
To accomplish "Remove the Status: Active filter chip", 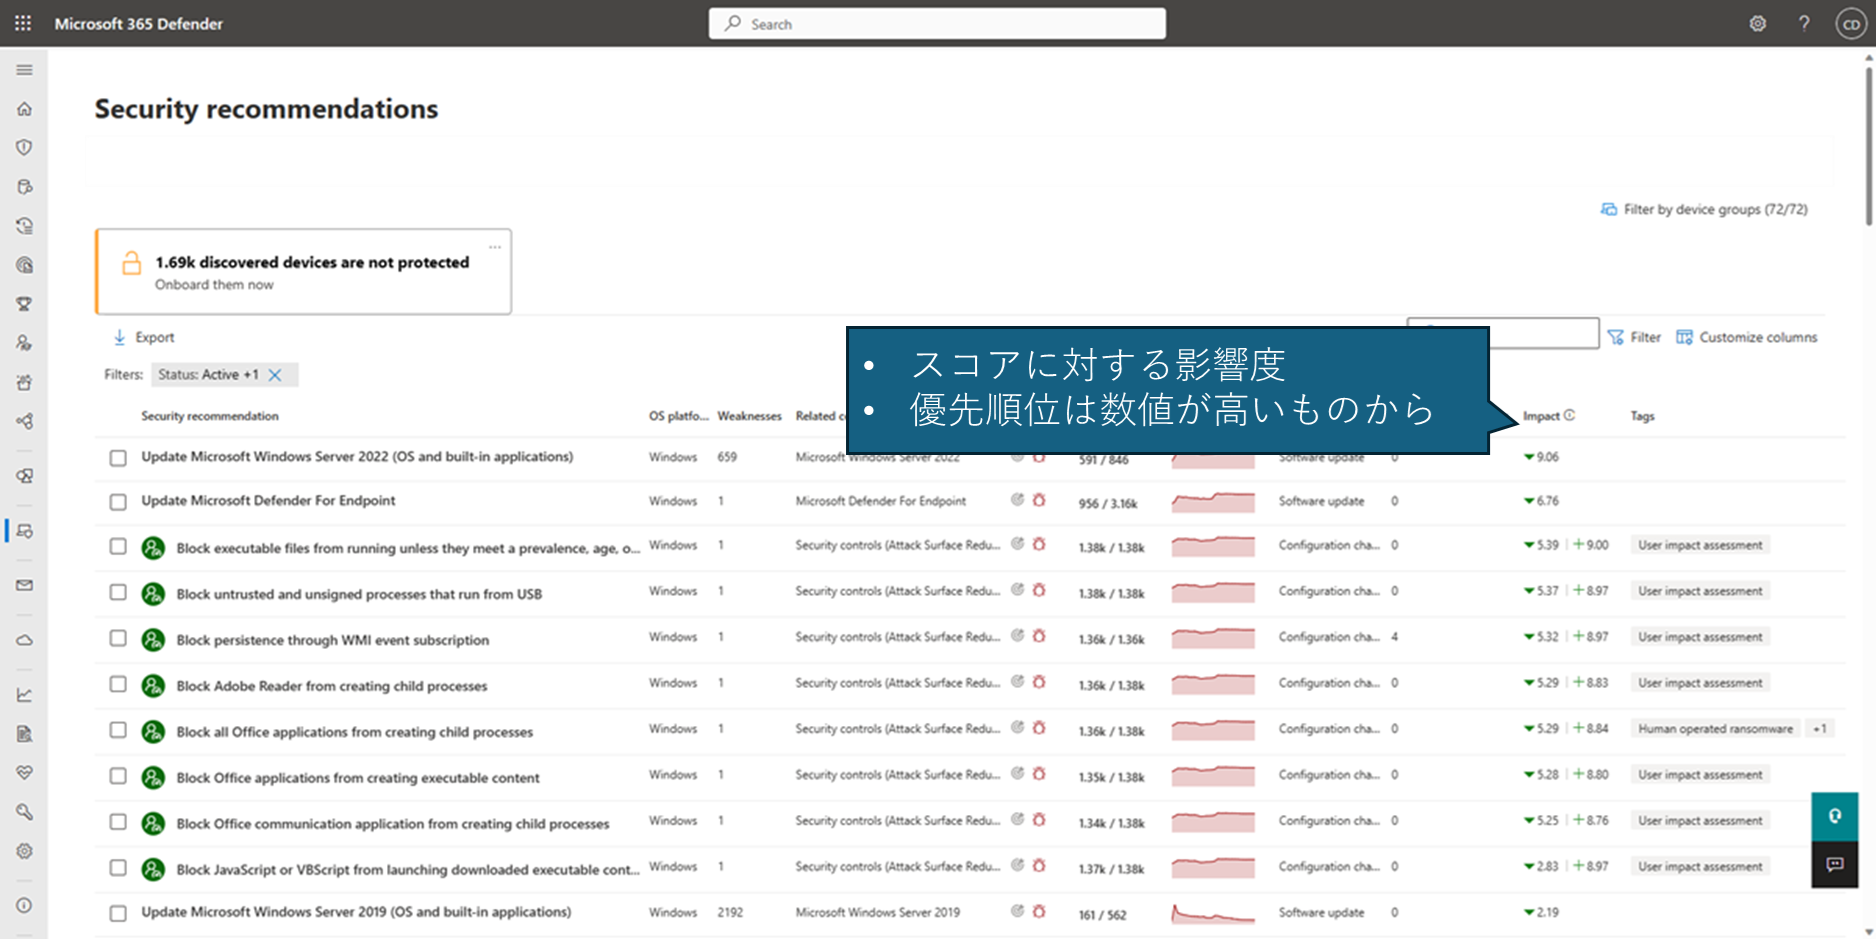I will tap(275, 375).
